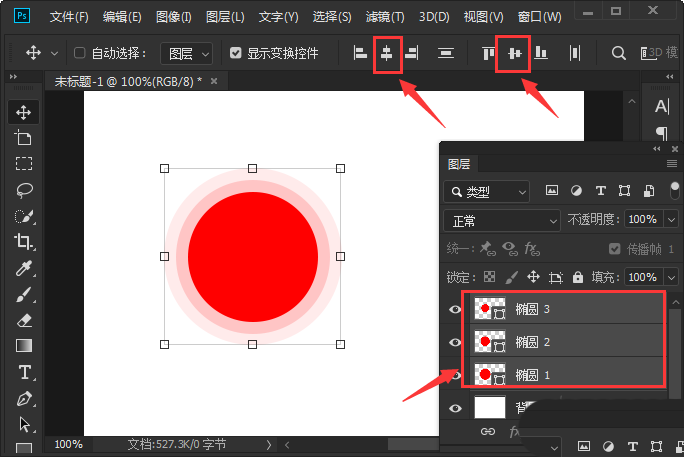The image size is (684, 457).
Task: Click align horizontal centers icon
Action: coord(386,53)
